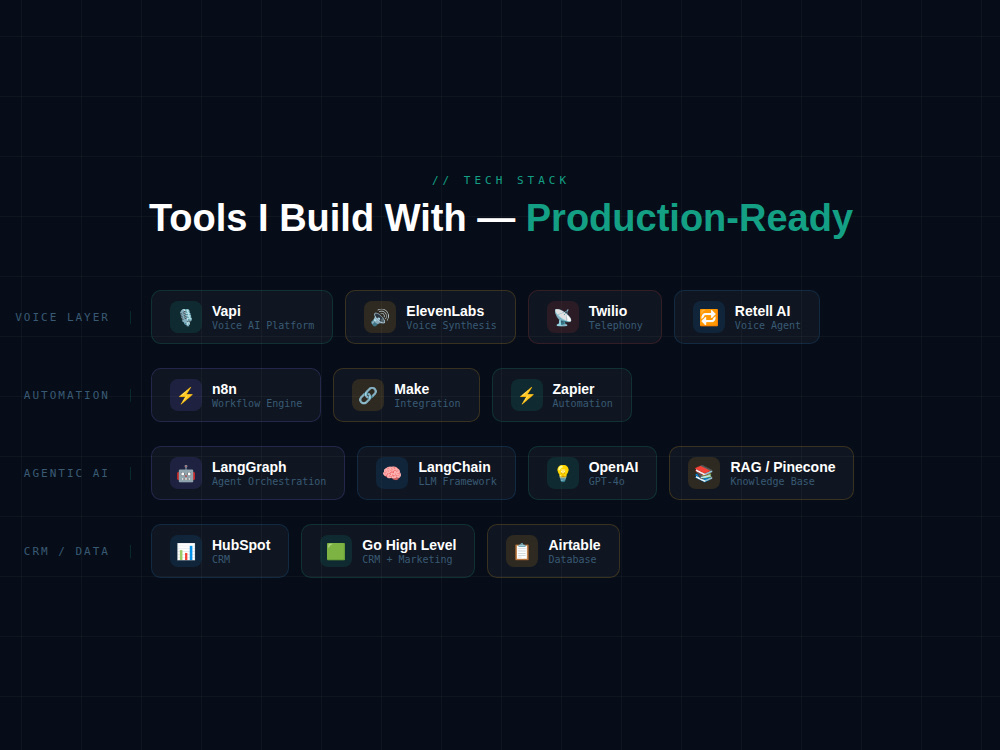The width and height of the screenshot is (1000, 750).
Task: Click the Automation subtitle under Zapier
Action: pyautogui.click(x=582, y=403)
